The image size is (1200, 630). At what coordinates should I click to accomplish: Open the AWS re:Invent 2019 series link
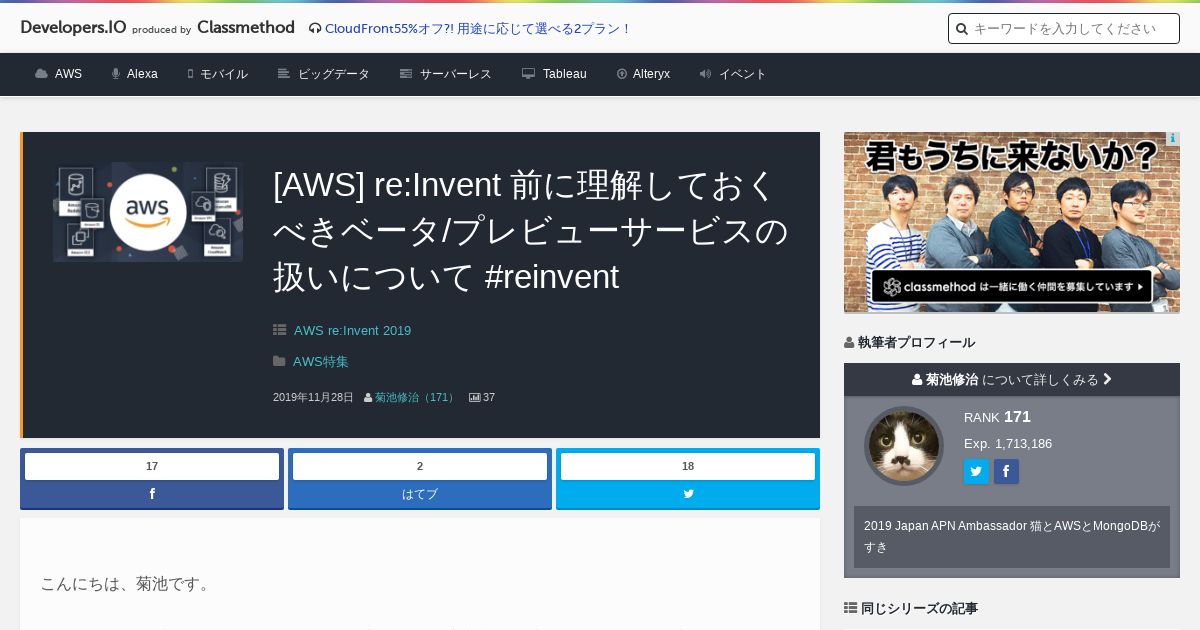[x=352, y=330]
